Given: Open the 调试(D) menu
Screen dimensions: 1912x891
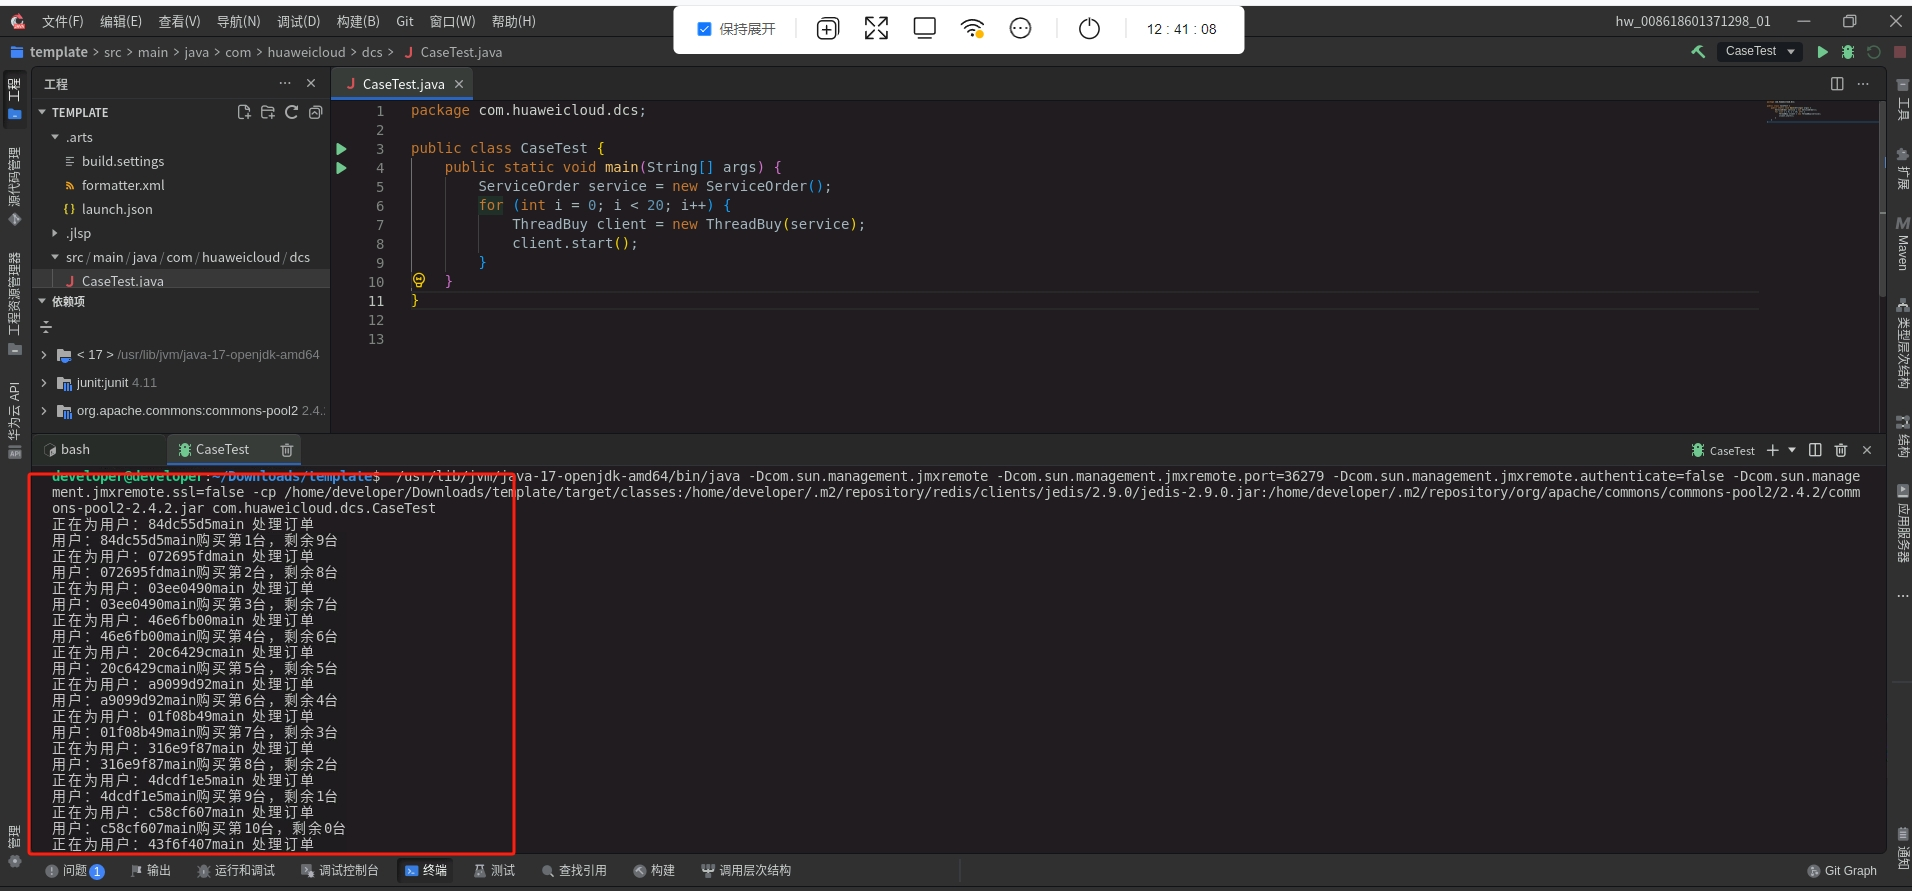Looking at the screenshot, I should click(x=298, y=21).
